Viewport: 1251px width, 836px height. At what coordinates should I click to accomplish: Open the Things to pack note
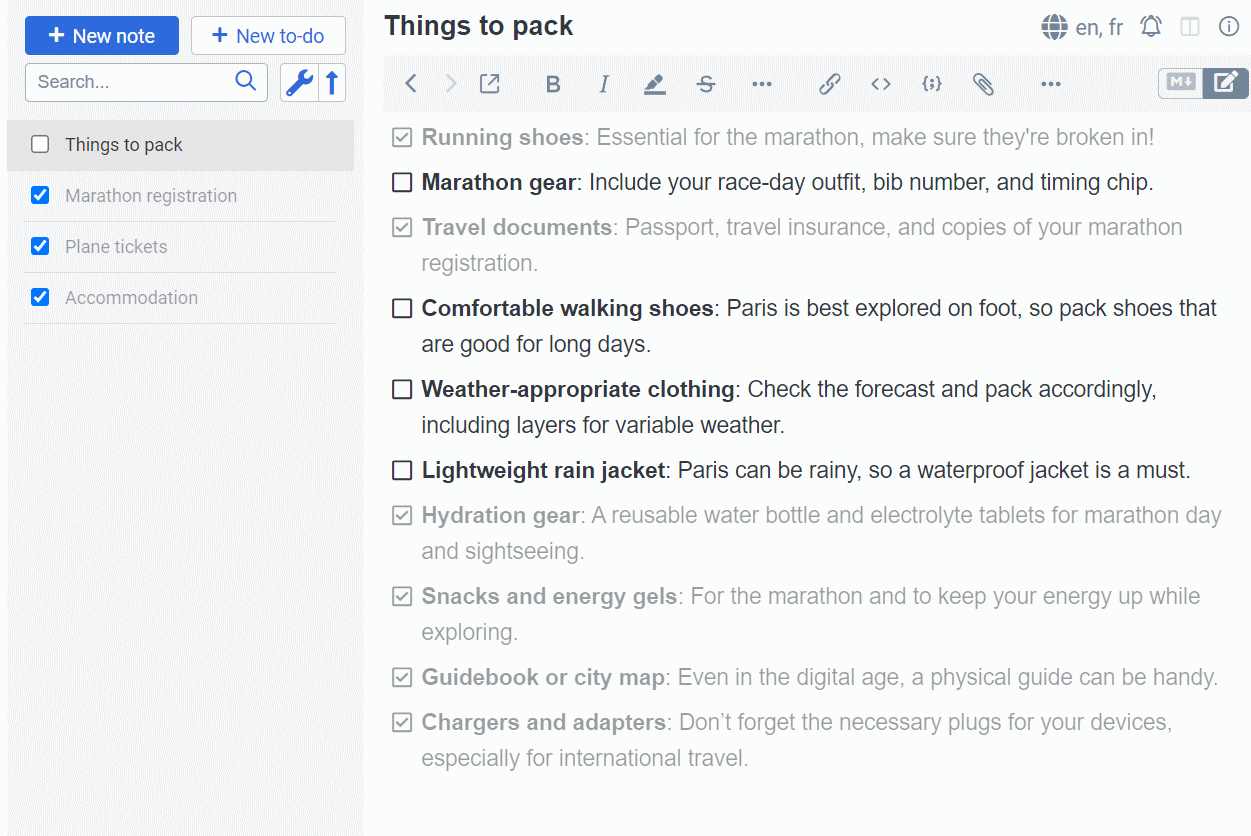click(124, 145)
